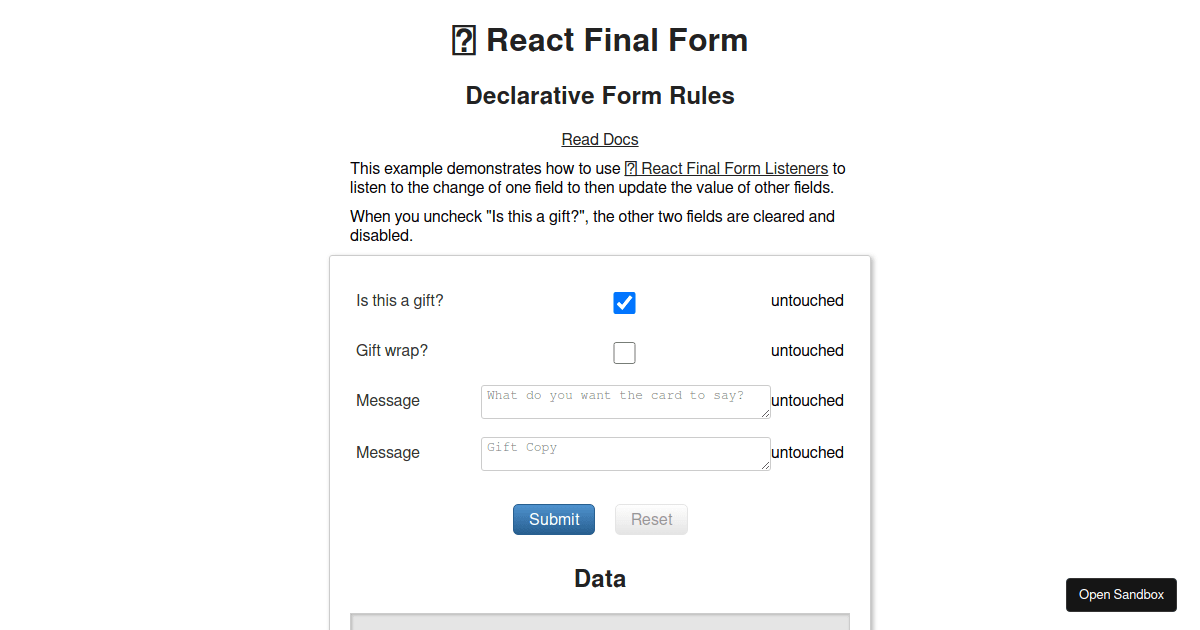This screenshot has height=630, width=1200.
Task: Click the resize grip of the Gift Copy textarea
Action: coord(767,466)
